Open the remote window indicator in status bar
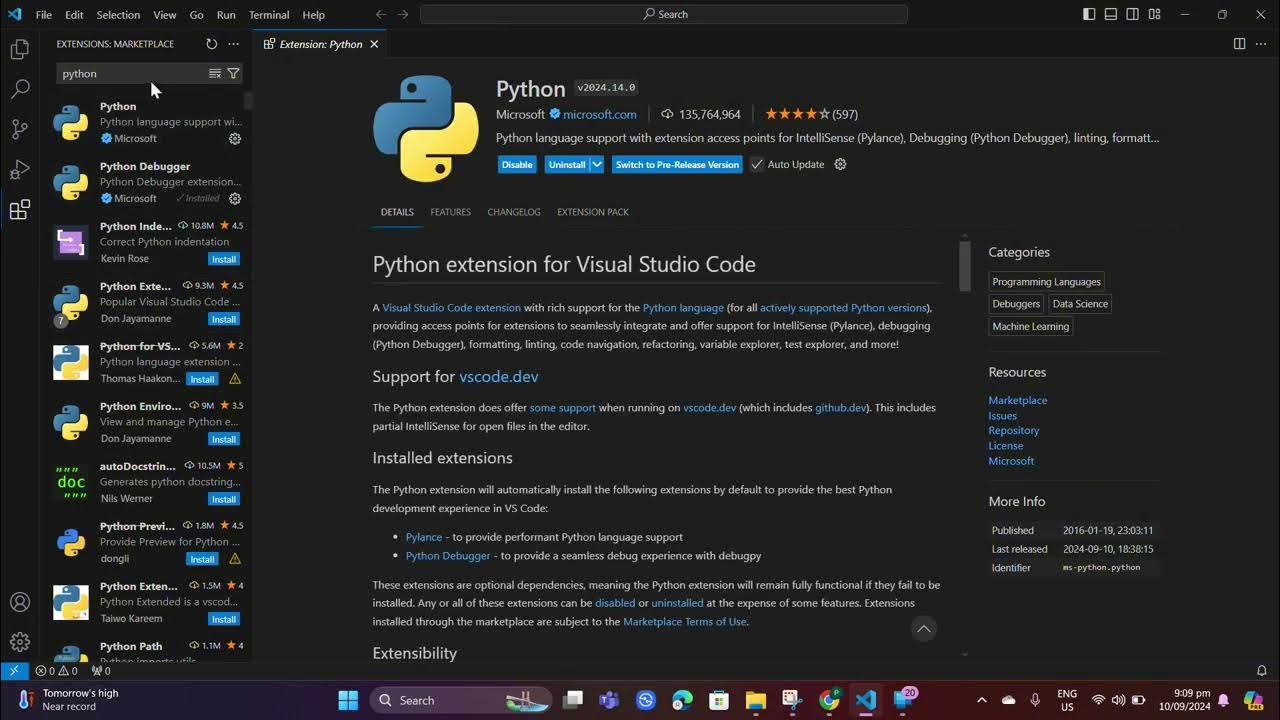Viewport: 1280px width, 720px height. point(14,671)
